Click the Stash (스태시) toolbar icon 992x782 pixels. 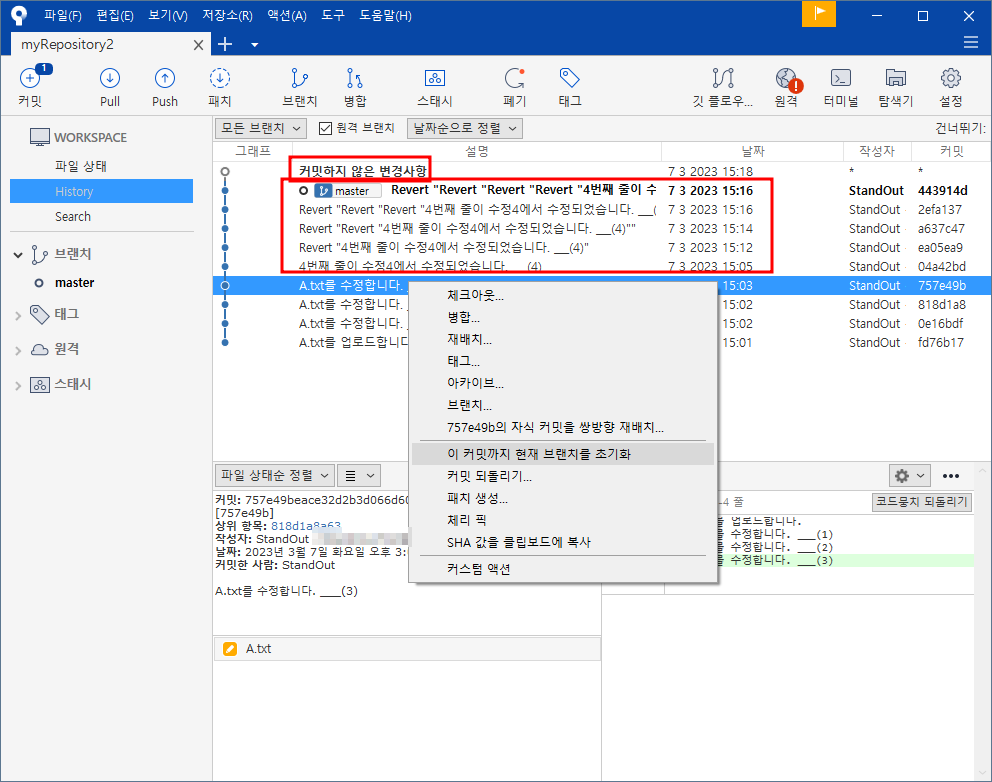coord(435,87)
